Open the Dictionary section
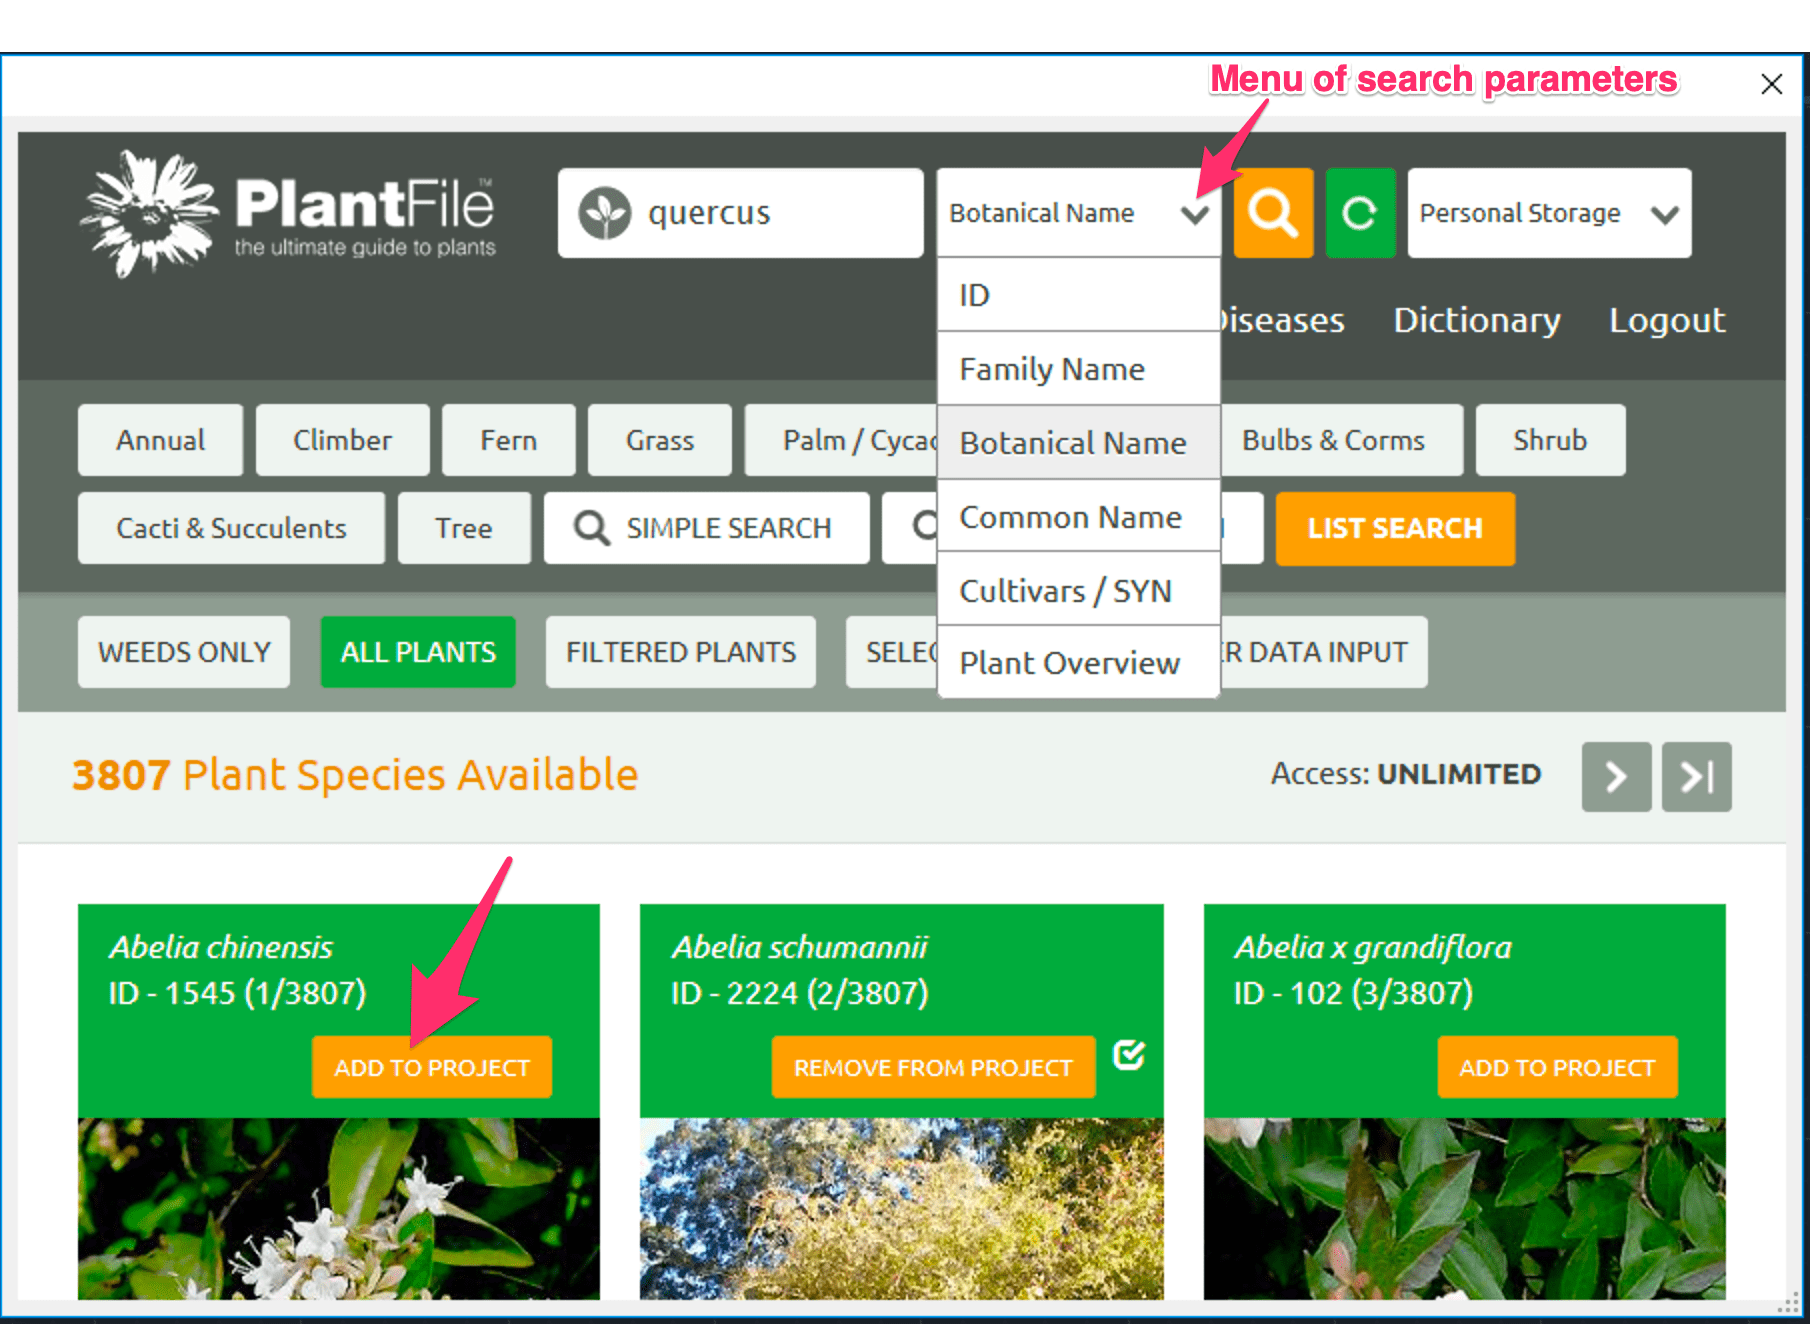 point(1476,320)
